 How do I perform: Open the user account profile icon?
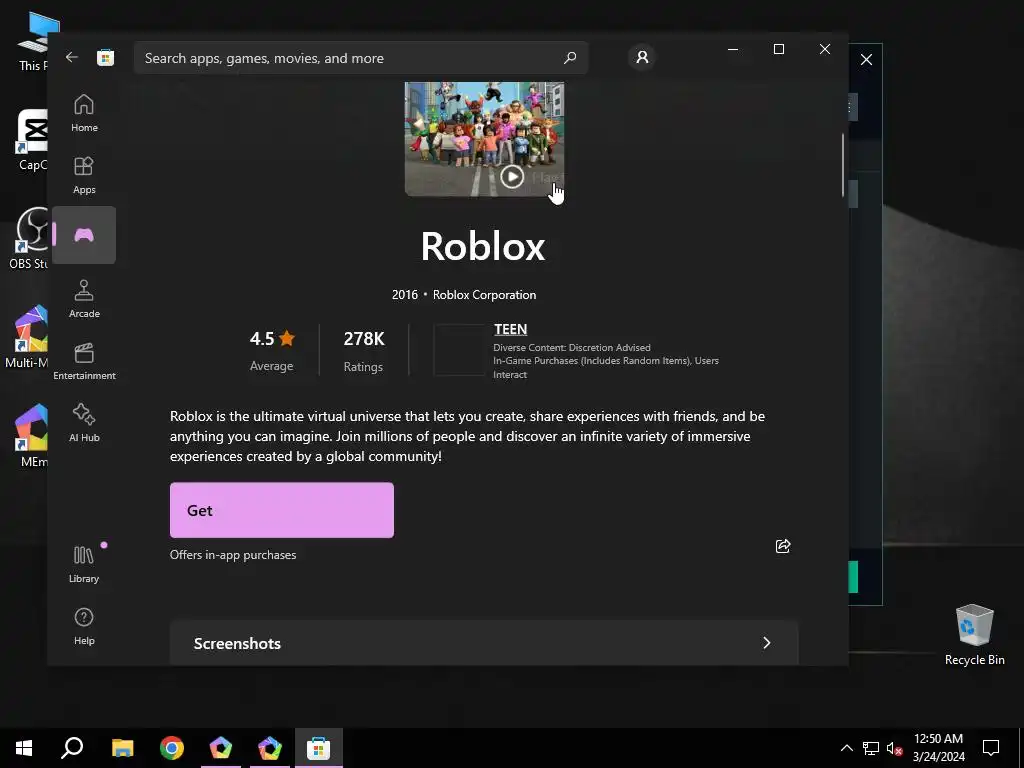pos(642,57)
